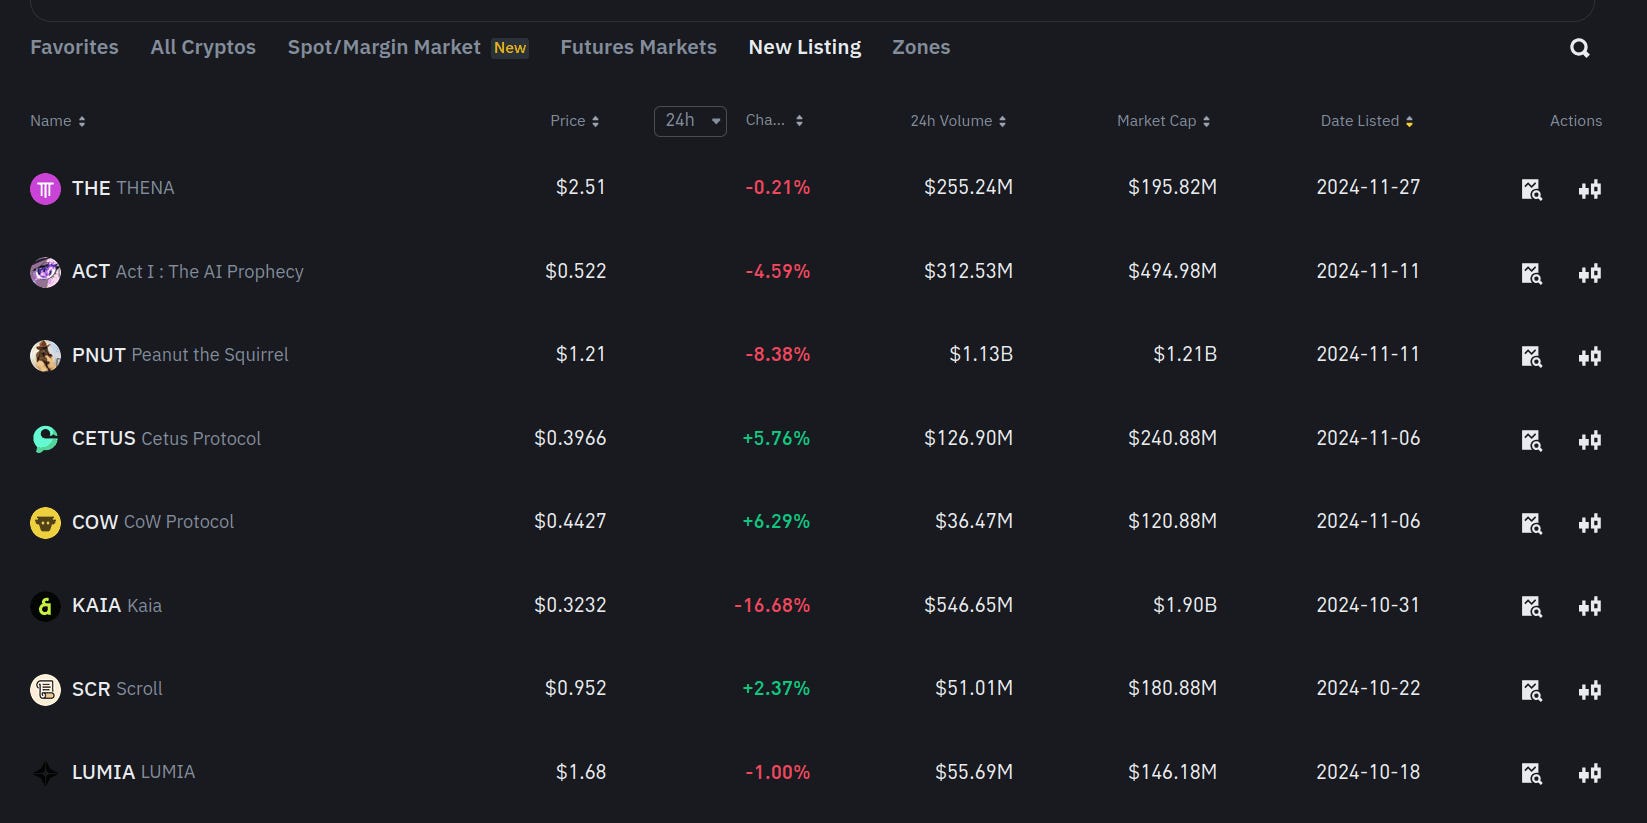Open COW CoW Protocol link
This screenshot has height=823, width=1647.
tap(153, 522)
